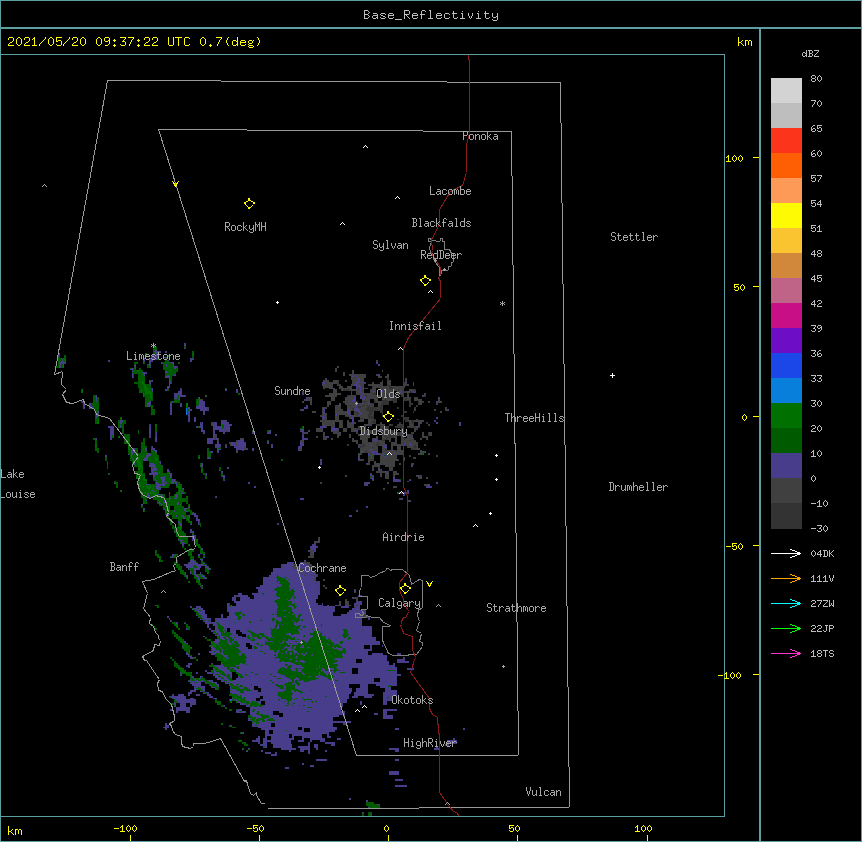862x842 pixels.
Task: Click the dBZ legend heading
Action: [810, 53]
